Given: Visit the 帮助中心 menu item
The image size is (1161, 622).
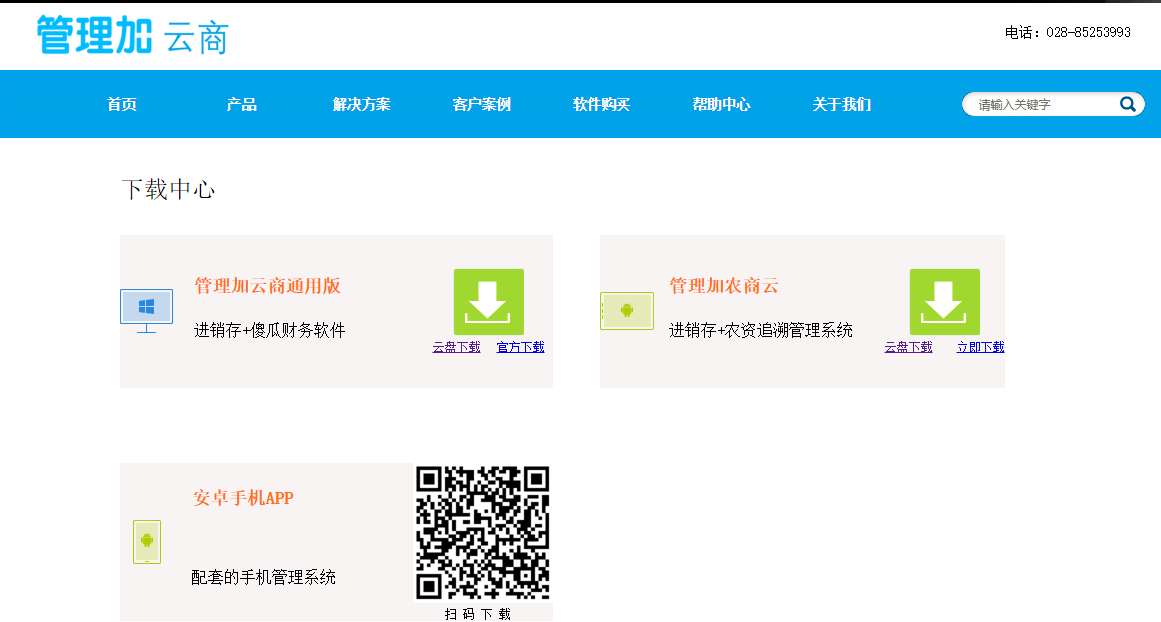Looking at the screenshot, I should 721,104.
